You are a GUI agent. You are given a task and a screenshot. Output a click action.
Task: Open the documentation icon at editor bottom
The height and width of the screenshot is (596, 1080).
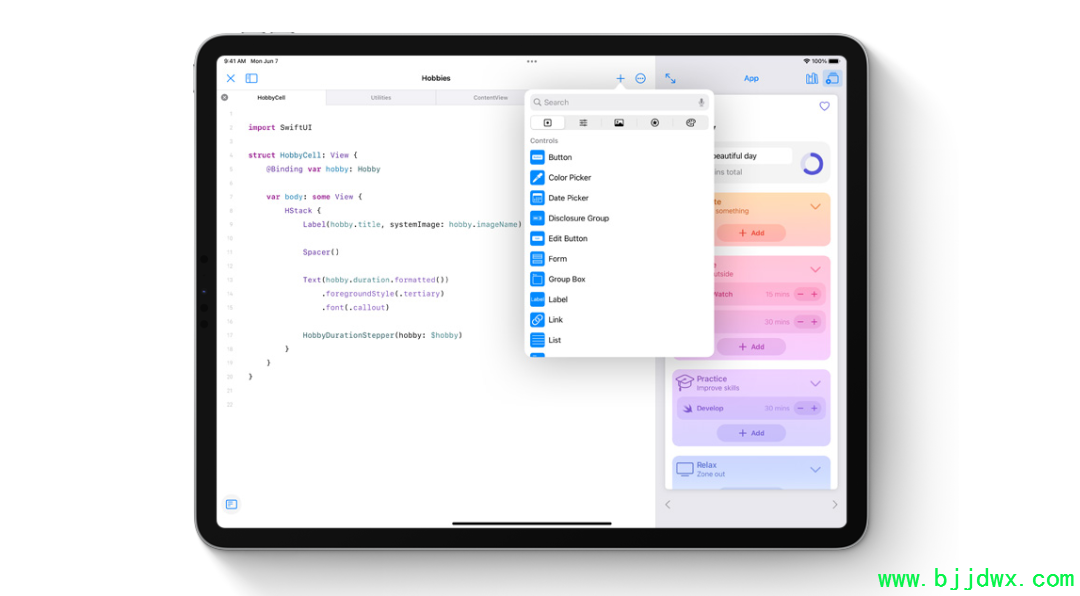(231, 504)
